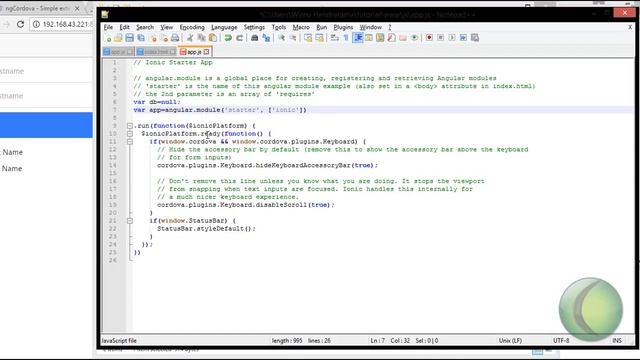Click the Open file folder icon
Screen dimensions: 640x360
pyautogui.click(x=118, y=38)
